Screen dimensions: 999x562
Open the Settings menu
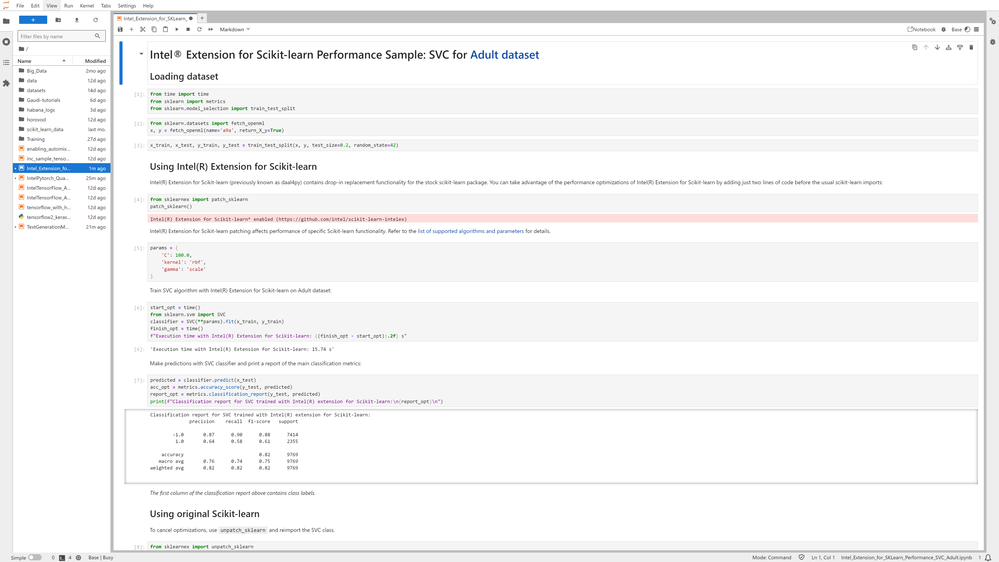click(127, 6)
